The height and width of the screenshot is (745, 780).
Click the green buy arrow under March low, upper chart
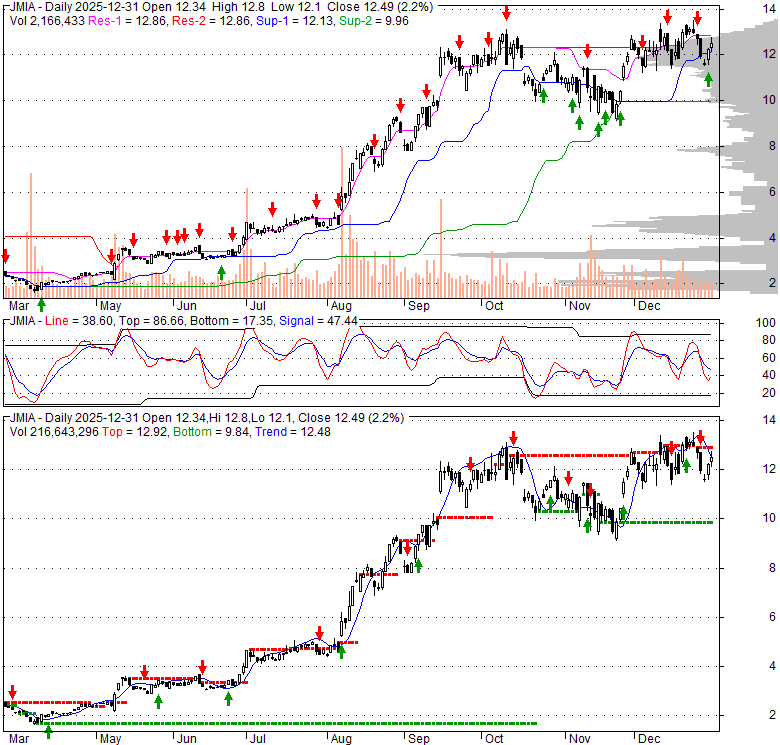pos(41,304)
